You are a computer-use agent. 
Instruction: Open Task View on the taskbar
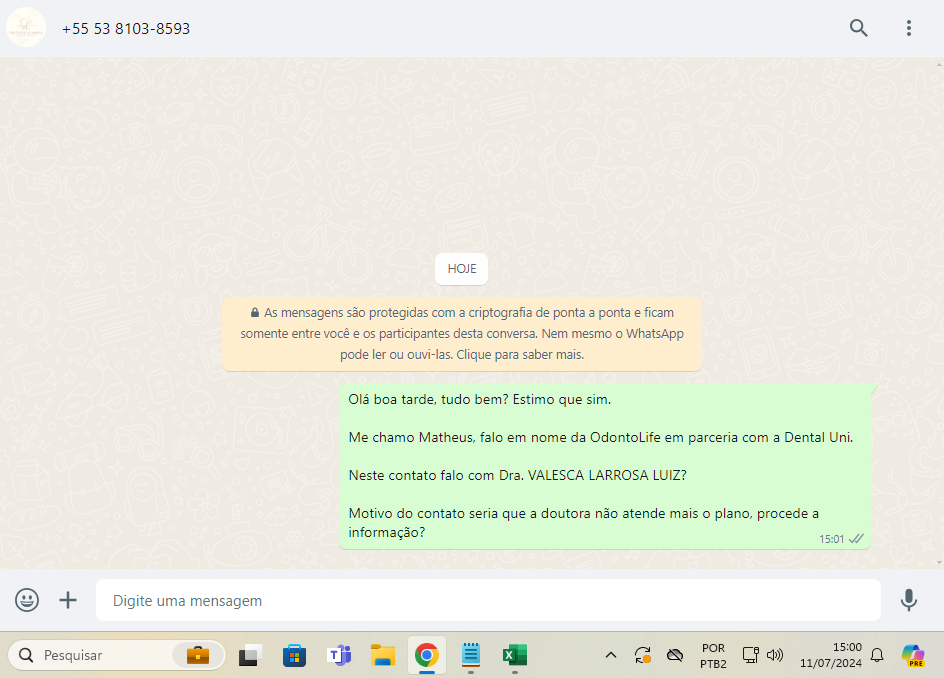[250, 655]
